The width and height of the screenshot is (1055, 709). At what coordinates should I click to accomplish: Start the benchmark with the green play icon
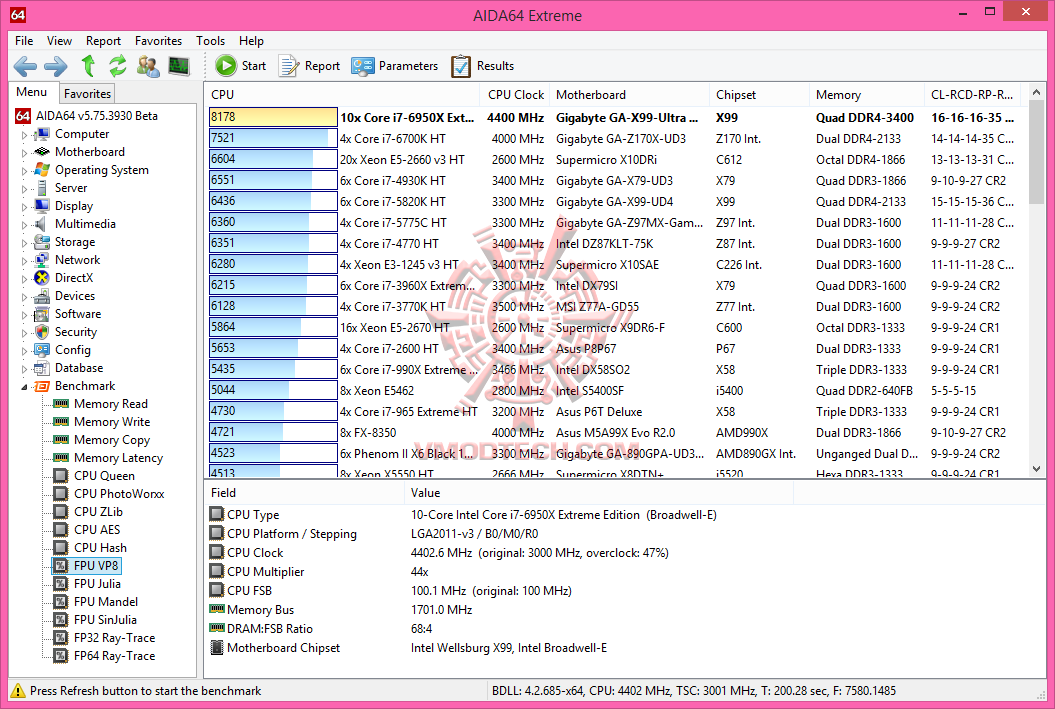[x=226, y=66]
